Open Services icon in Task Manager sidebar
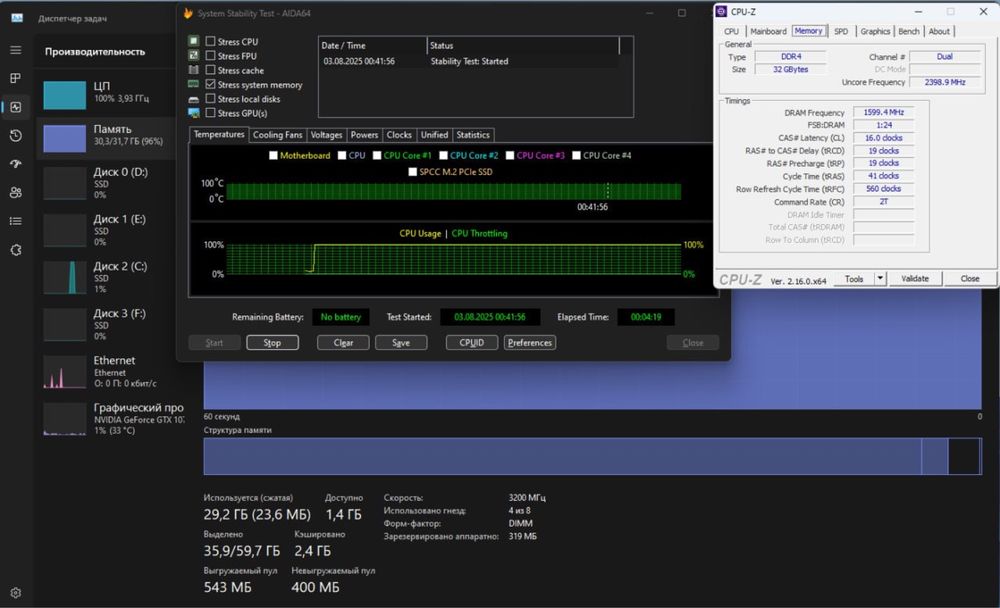Viewport: 1000px width, 608px height. pyautogui.click(x=16, y=249)
